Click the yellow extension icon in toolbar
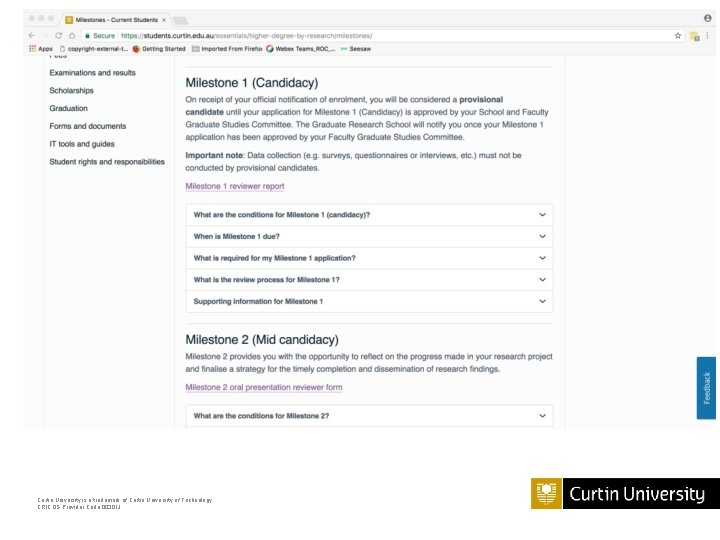 click(x=694, y=36)
